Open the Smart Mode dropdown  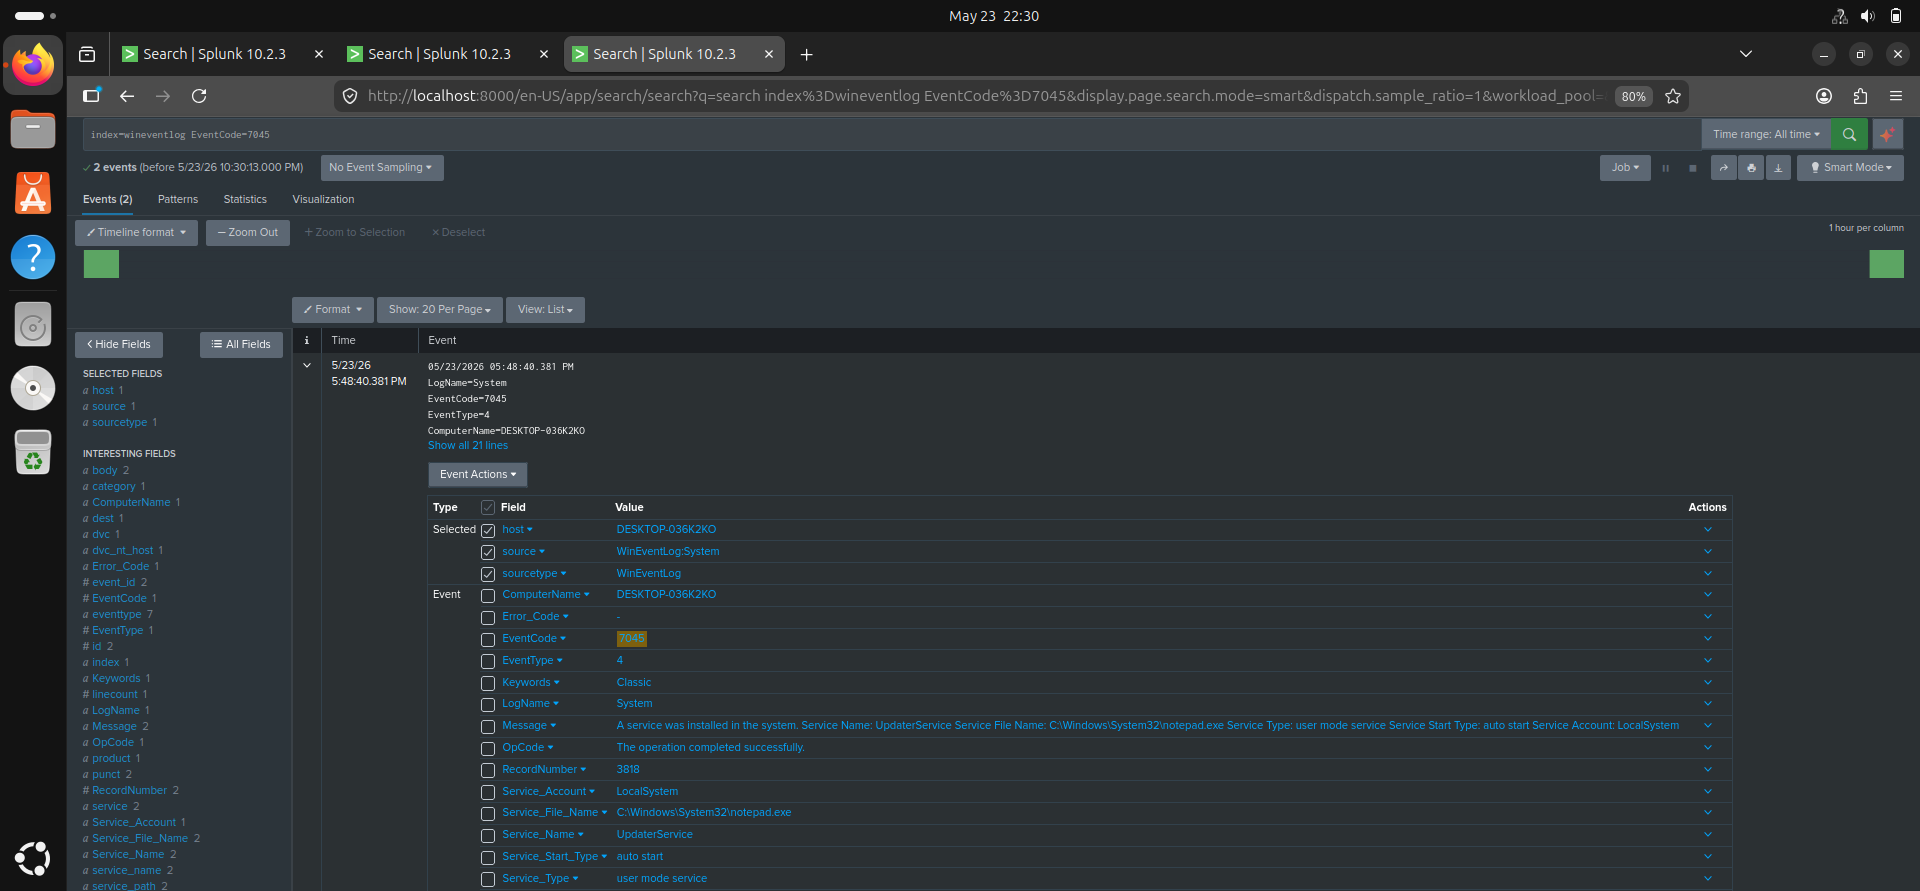1850,168
